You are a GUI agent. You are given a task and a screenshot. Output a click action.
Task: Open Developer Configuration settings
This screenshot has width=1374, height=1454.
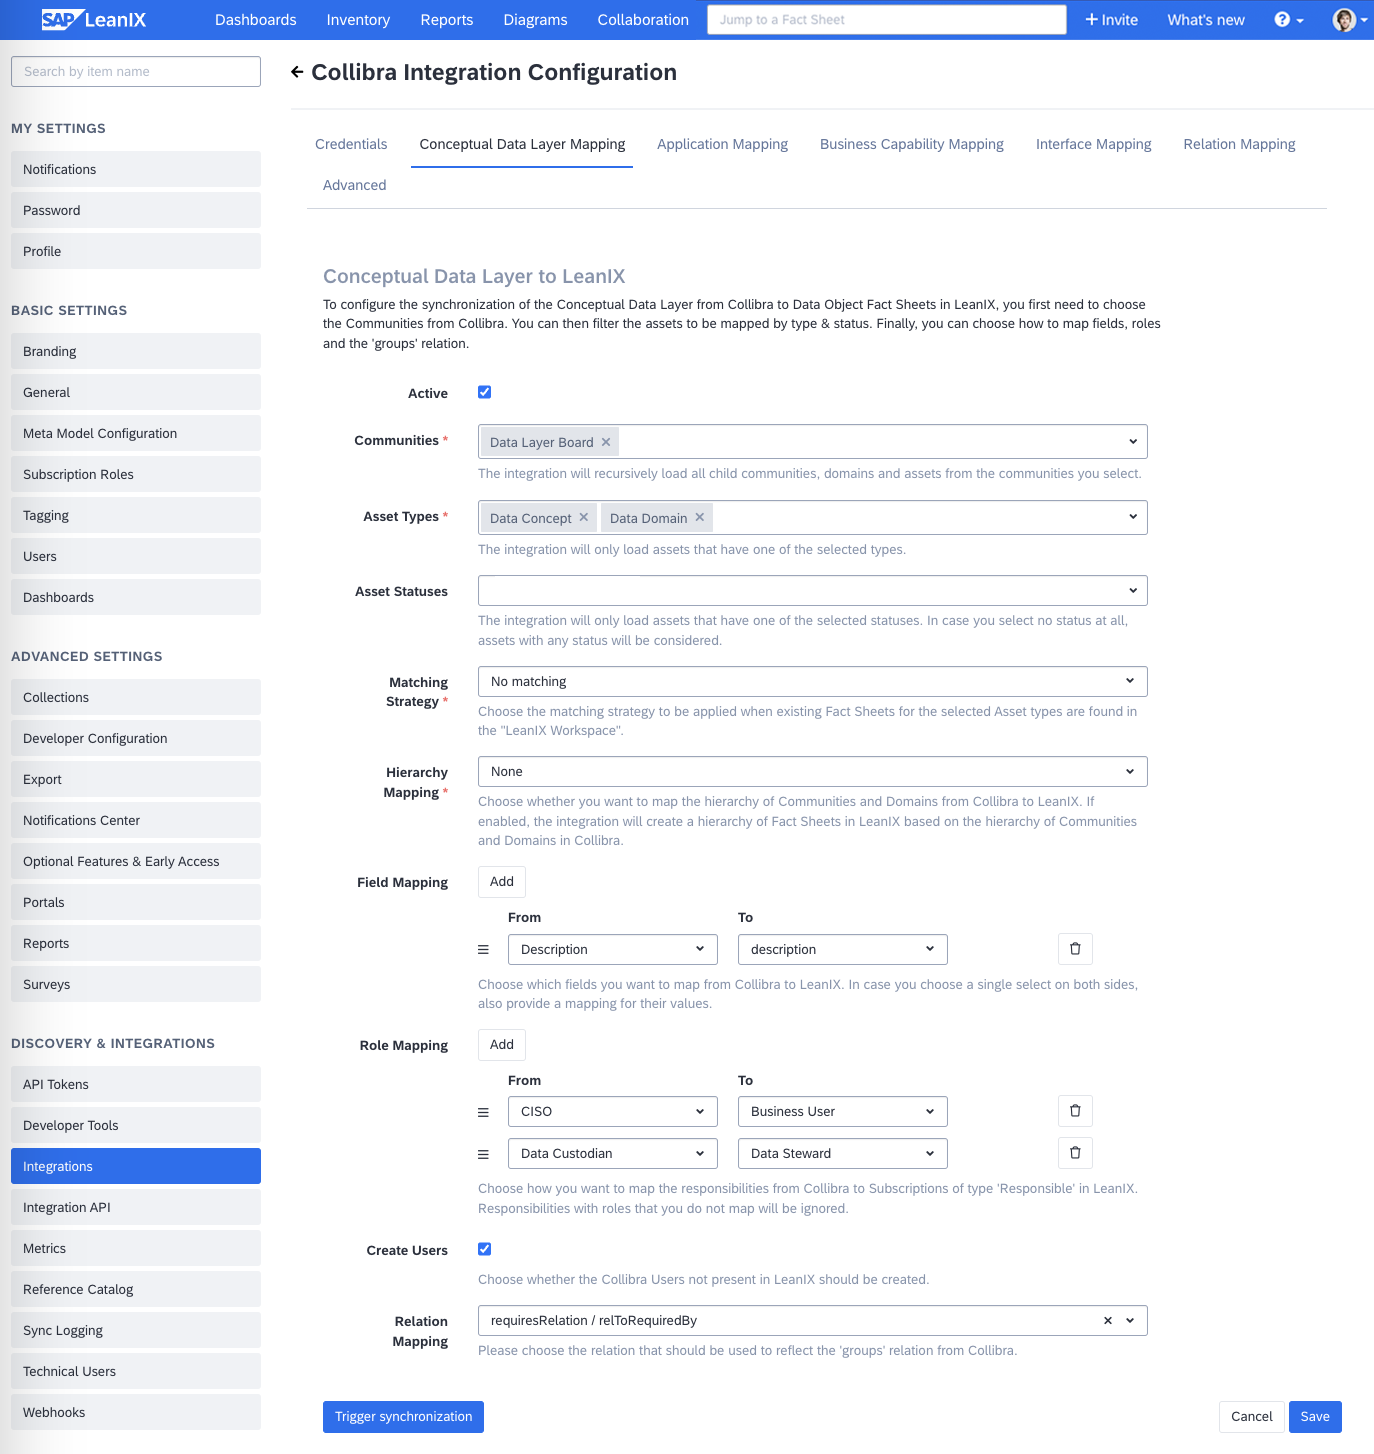click(x=136, y=738)
